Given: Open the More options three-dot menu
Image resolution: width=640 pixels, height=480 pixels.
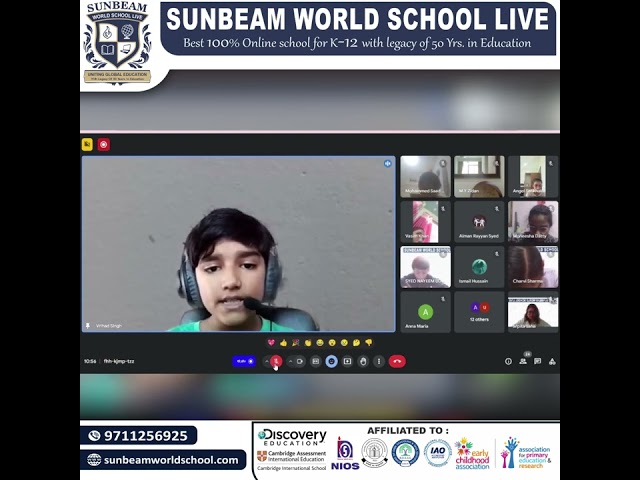Looking at the screenshot, I should coord(379,361).
